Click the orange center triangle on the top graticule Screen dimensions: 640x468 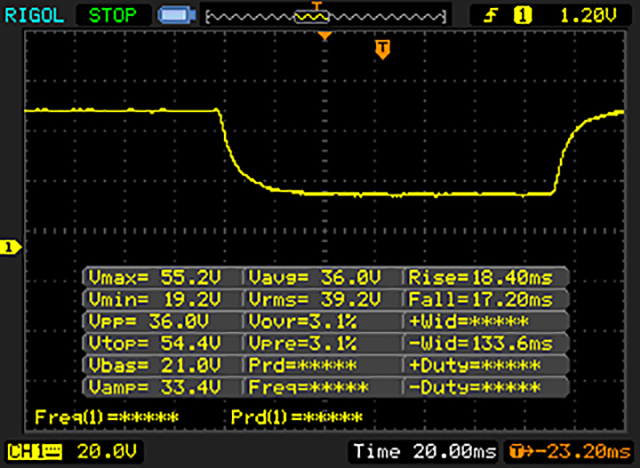tap(324, 36)
